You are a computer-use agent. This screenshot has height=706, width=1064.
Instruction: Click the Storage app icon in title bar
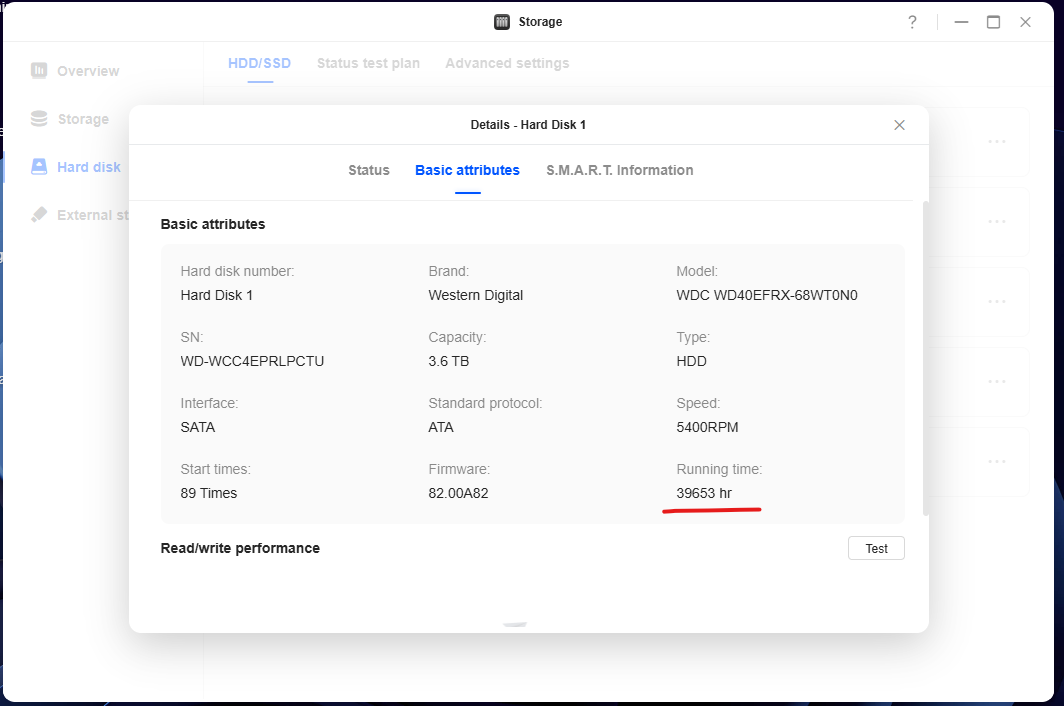click(x=502, y=22)
